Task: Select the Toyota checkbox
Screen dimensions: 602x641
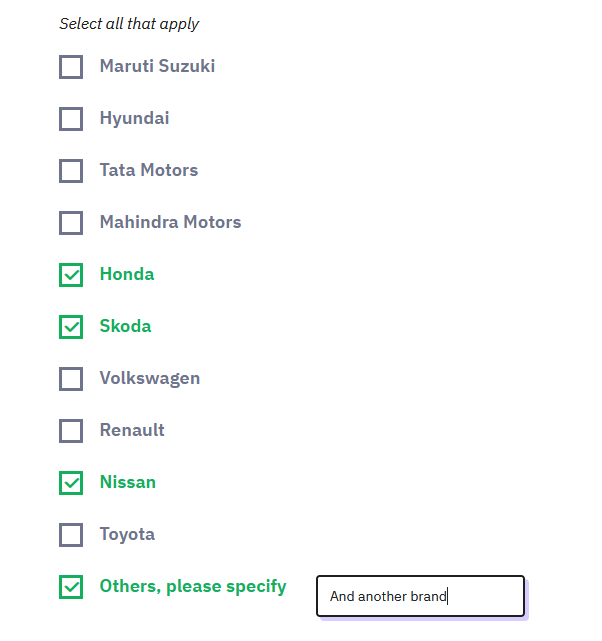Action: pos(71,535)
